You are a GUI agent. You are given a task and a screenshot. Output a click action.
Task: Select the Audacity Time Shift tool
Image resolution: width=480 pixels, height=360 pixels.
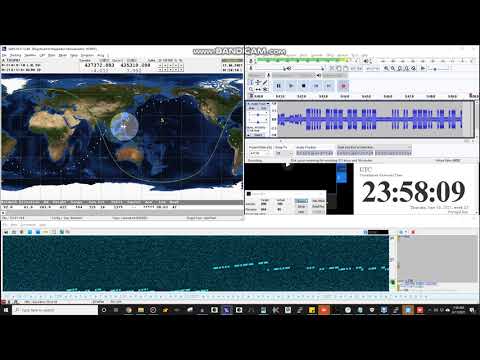(x=258, y=89)
